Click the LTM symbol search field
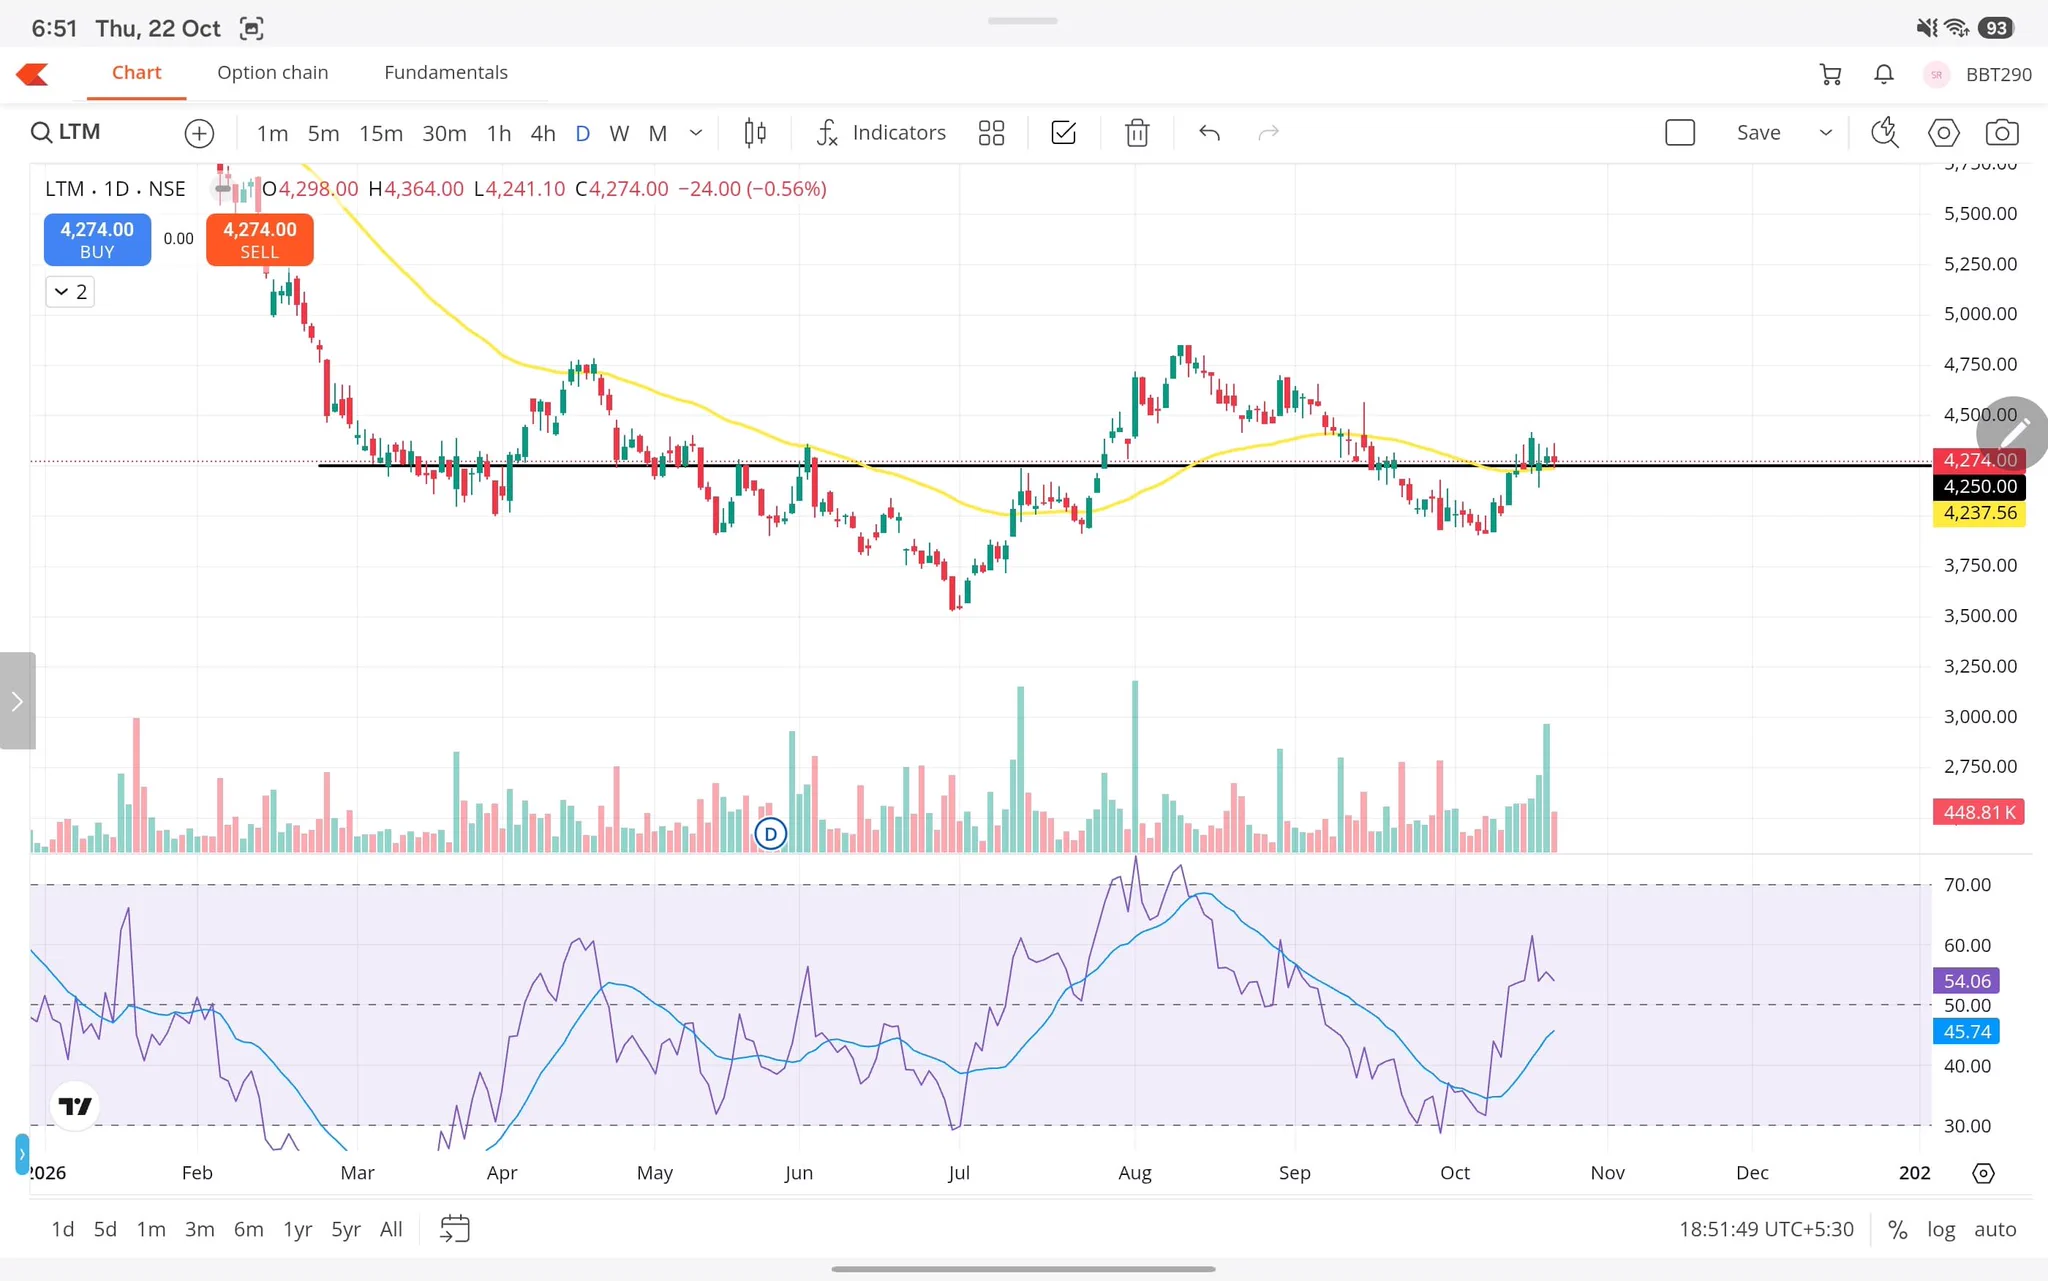2048x1281 pixels. [x=66, y=133]
